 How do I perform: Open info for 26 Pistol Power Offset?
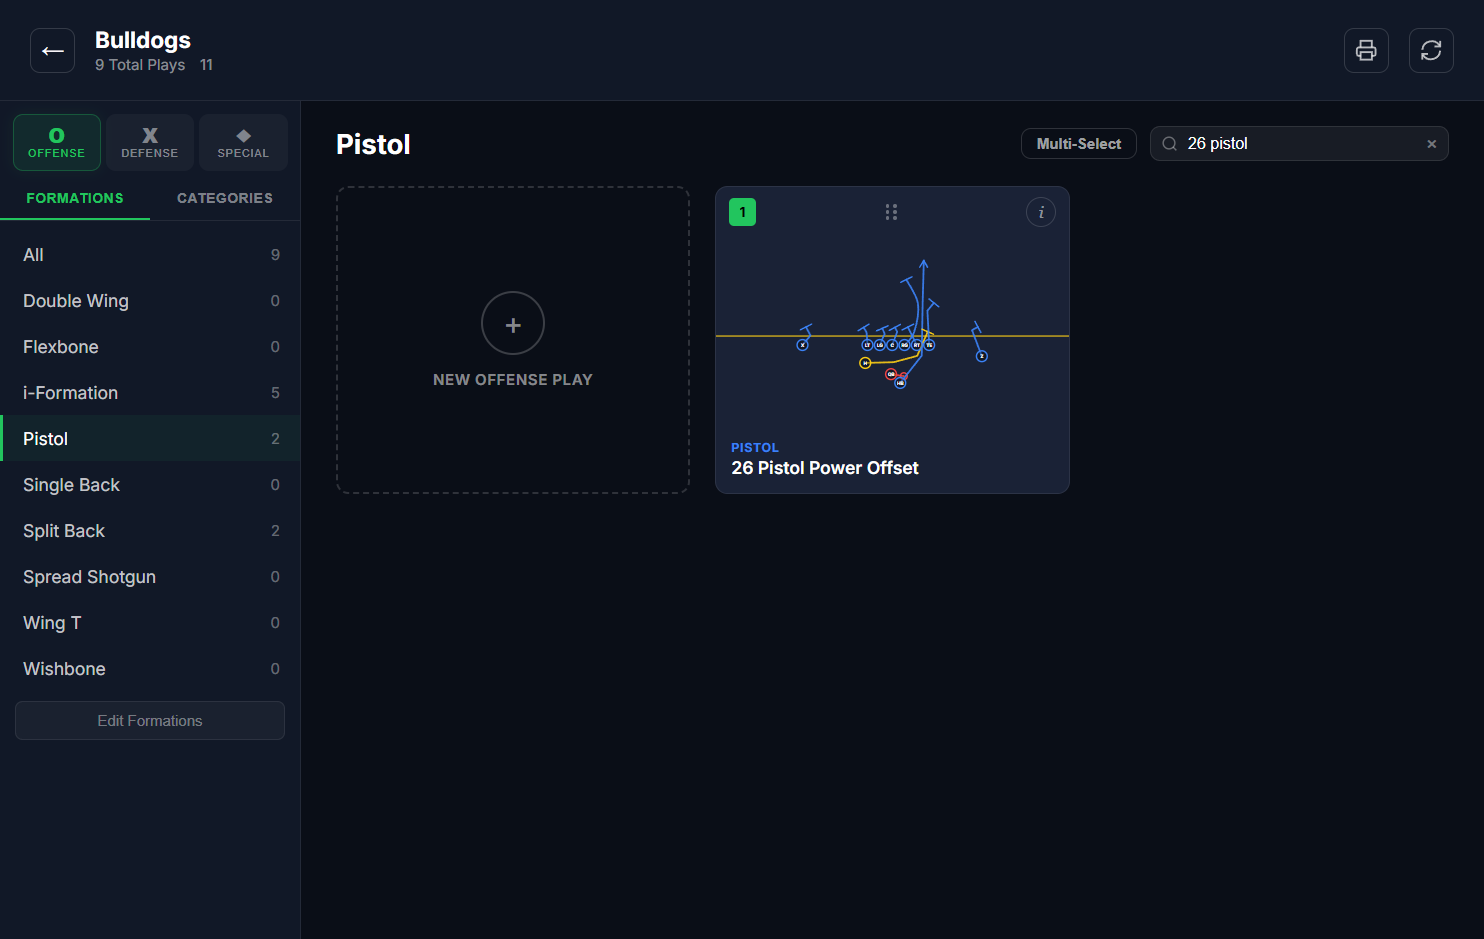coord(1041,212)
